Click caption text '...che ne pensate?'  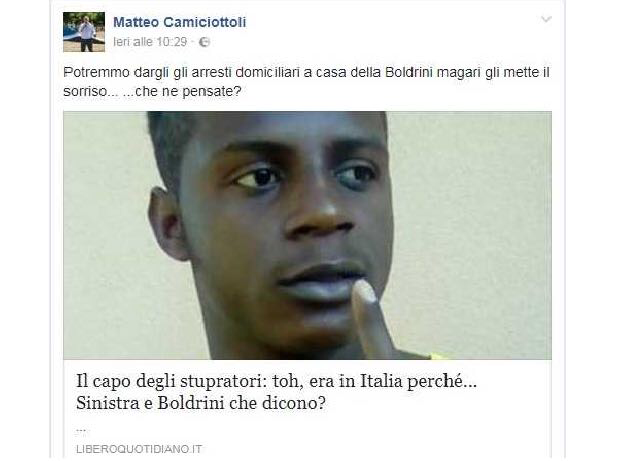click(x=182, y=92)
